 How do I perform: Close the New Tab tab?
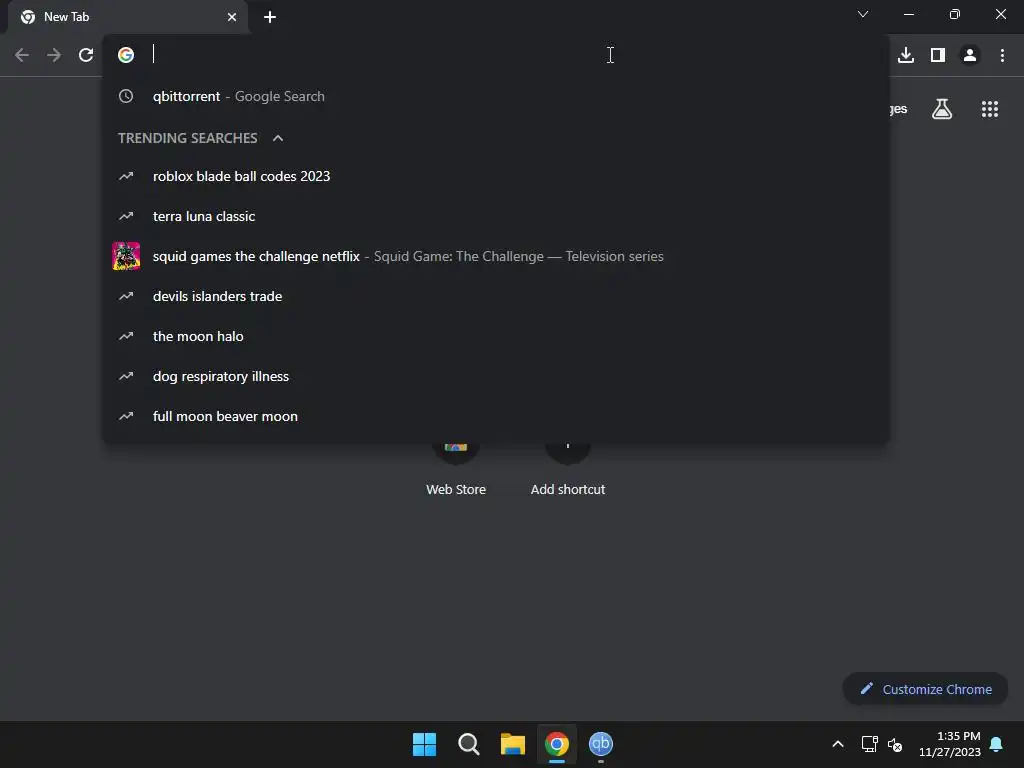click(x=232, y=17)
